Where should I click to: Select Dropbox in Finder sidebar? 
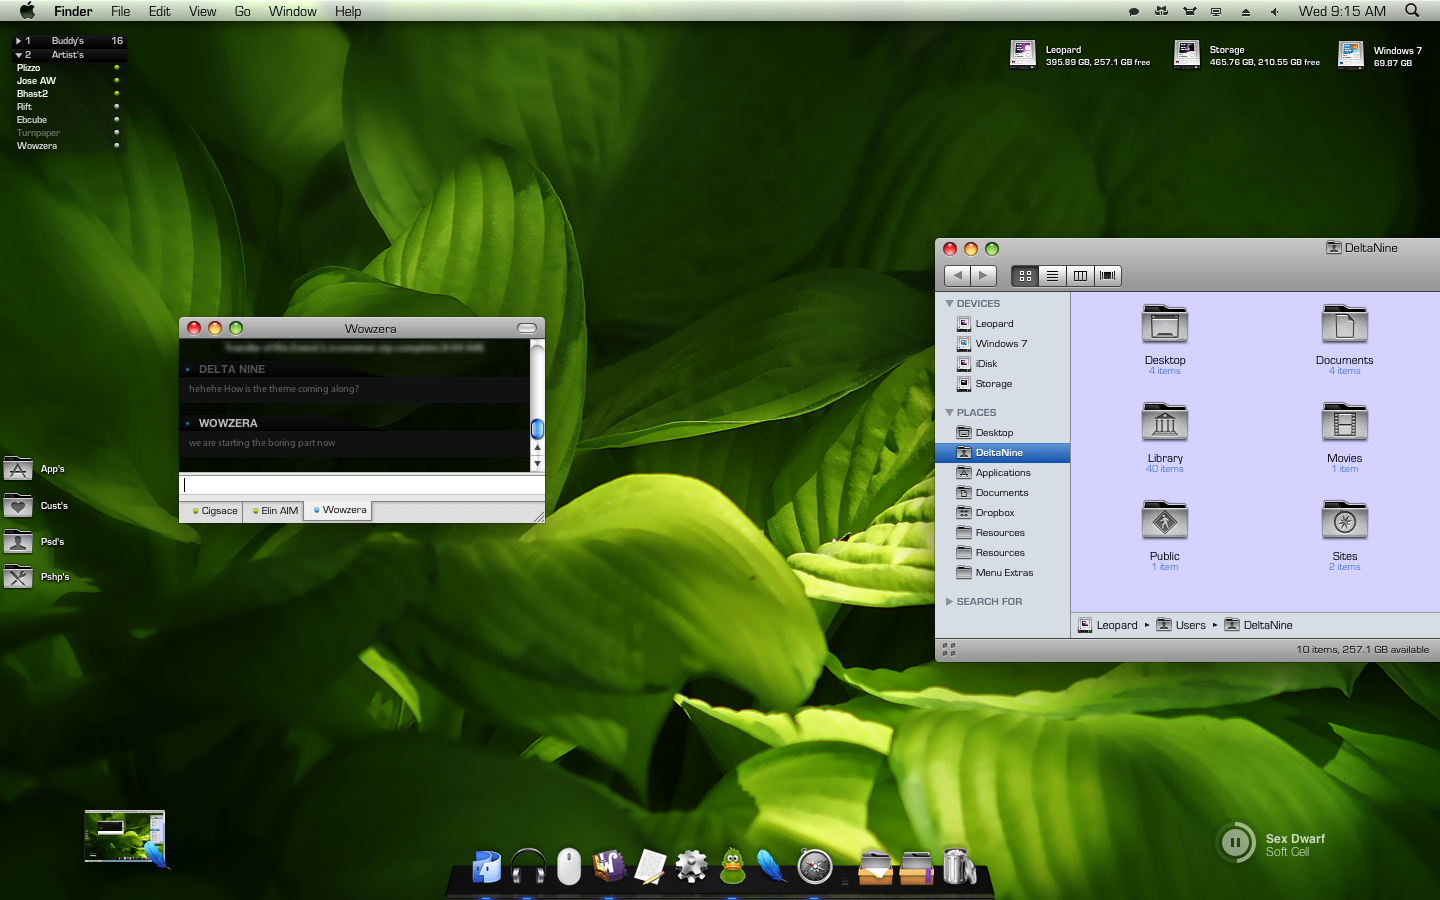click(1002, 513)
